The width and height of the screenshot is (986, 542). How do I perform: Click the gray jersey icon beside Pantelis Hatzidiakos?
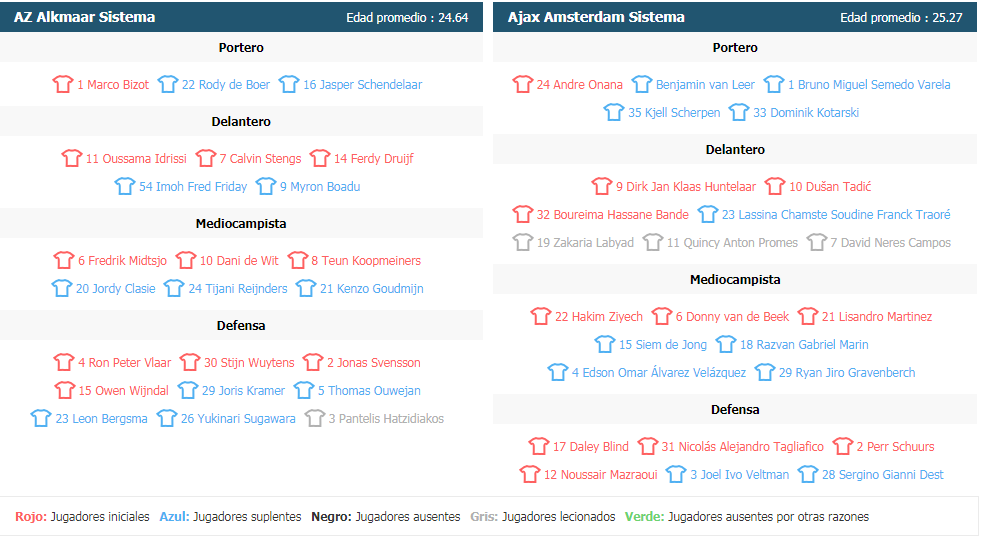314,418
